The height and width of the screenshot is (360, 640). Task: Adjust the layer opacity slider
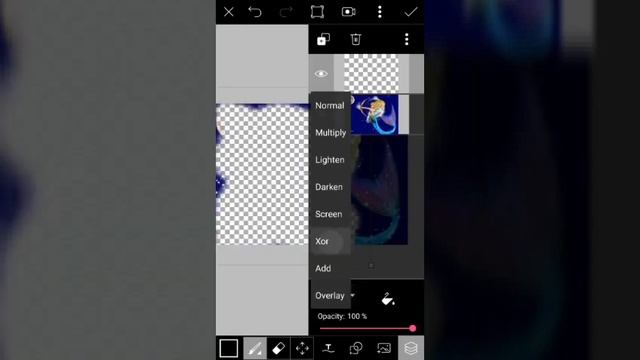click(367, 328)
